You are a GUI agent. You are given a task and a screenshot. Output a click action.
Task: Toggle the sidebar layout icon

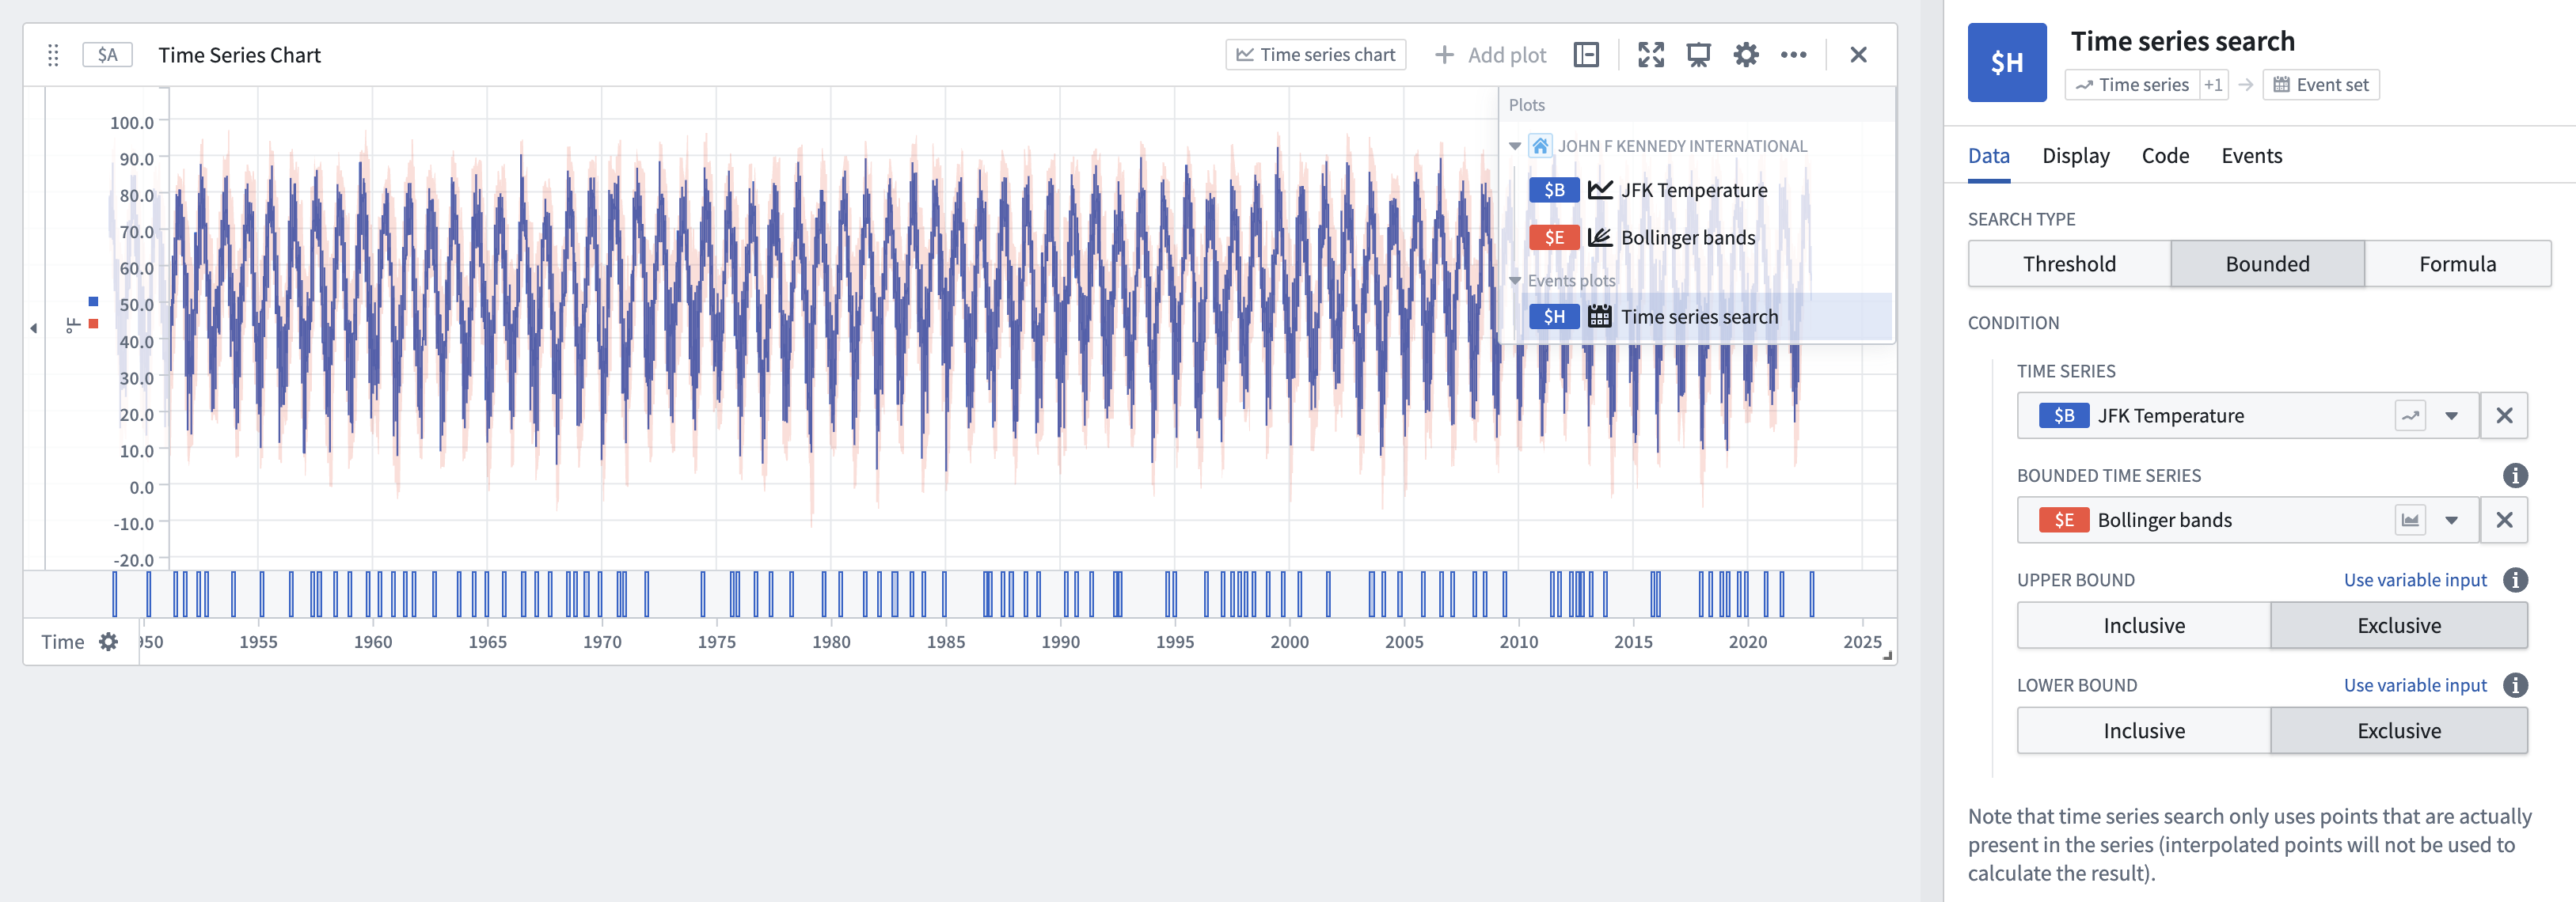(x=1586, y=55)
